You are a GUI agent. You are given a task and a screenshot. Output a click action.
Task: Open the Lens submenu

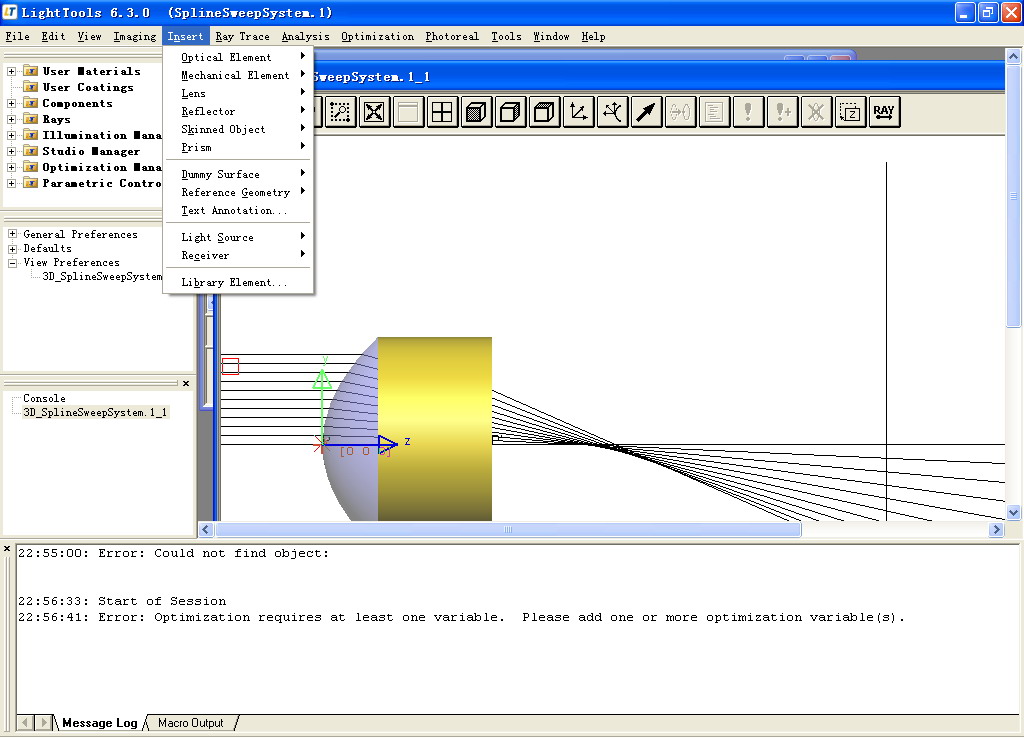click(x=238, y=93)
